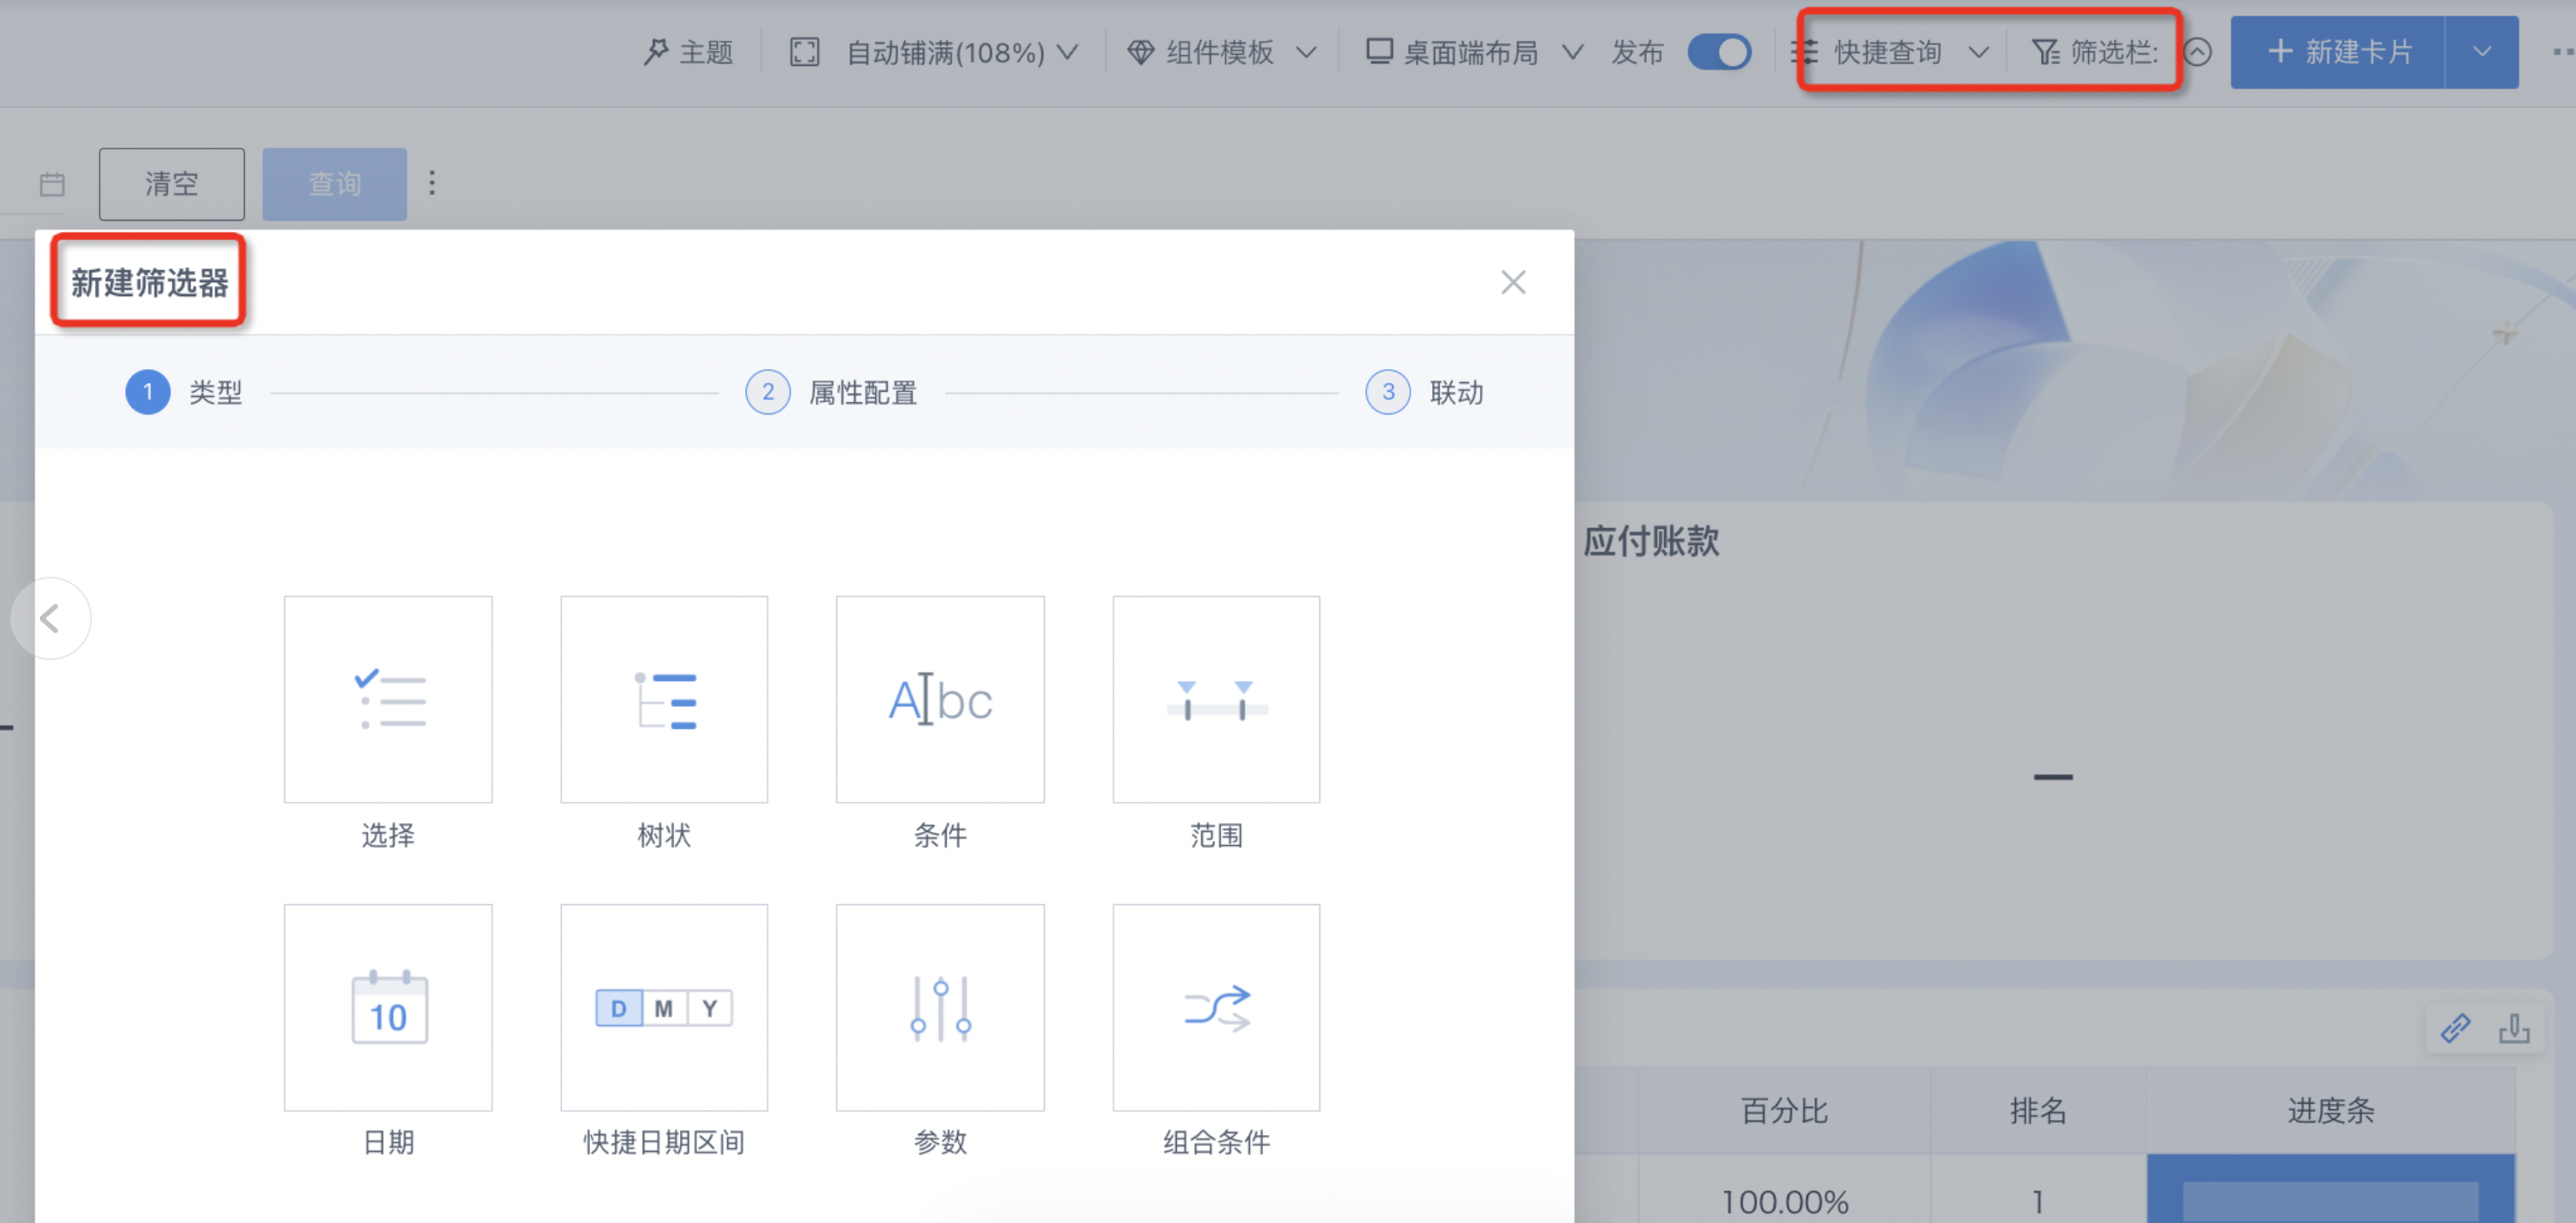This screenshot has height=1223, width=2576.
Task: Expand the 桌面端布局 layout dropdown
Action: 1474,52
